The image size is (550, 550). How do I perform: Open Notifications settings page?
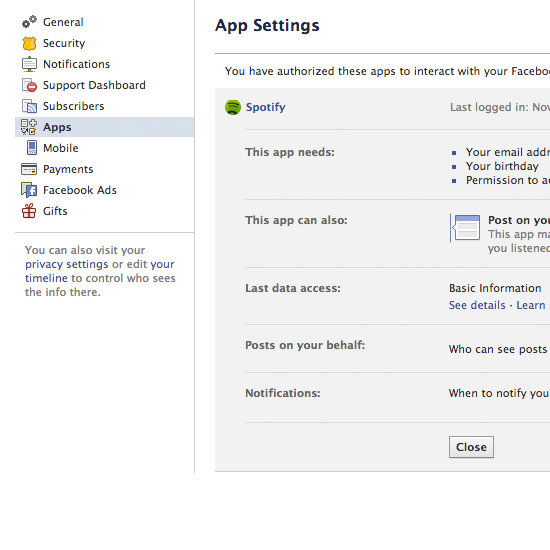pyautogui.click(x=76, y=64)
